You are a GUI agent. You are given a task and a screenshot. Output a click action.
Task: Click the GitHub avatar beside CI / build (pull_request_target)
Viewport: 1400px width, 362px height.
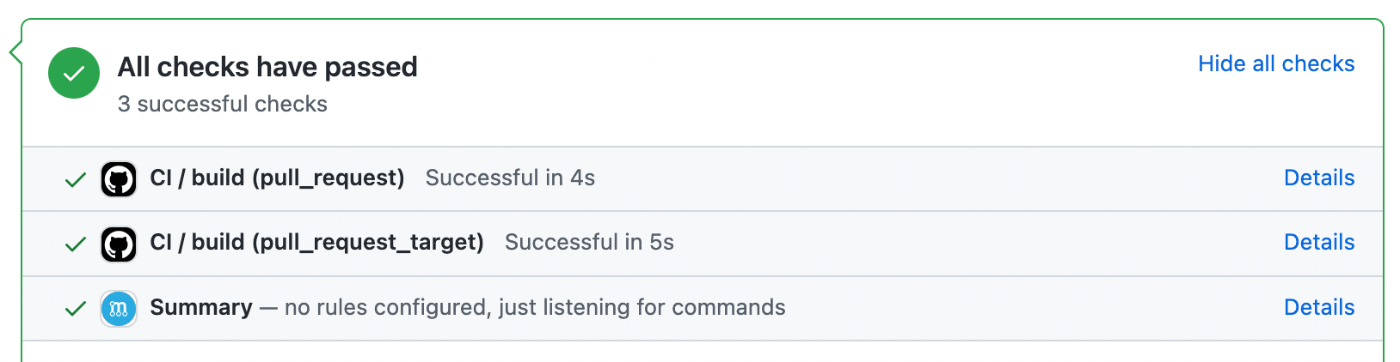119,243
